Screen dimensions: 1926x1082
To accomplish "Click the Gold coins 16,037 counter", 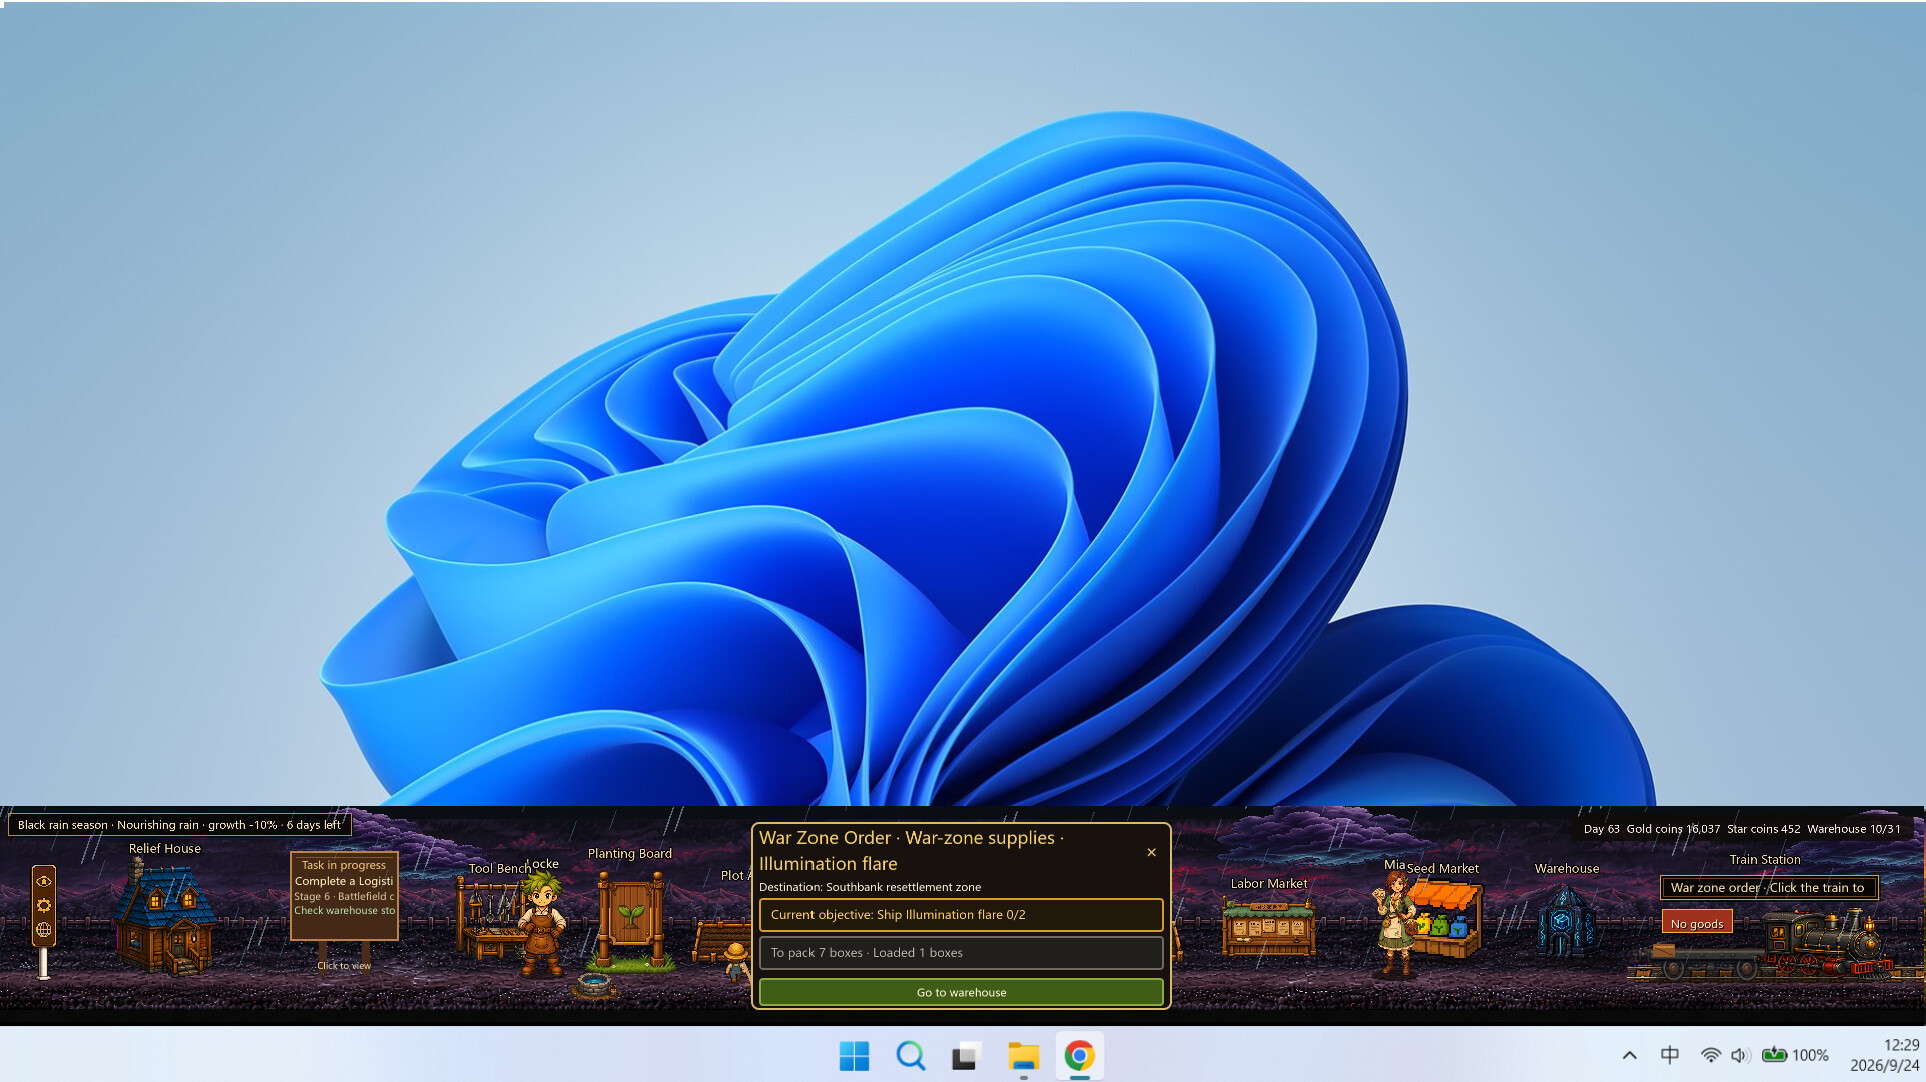I will pyautogui.click(x=1673, y=828).
